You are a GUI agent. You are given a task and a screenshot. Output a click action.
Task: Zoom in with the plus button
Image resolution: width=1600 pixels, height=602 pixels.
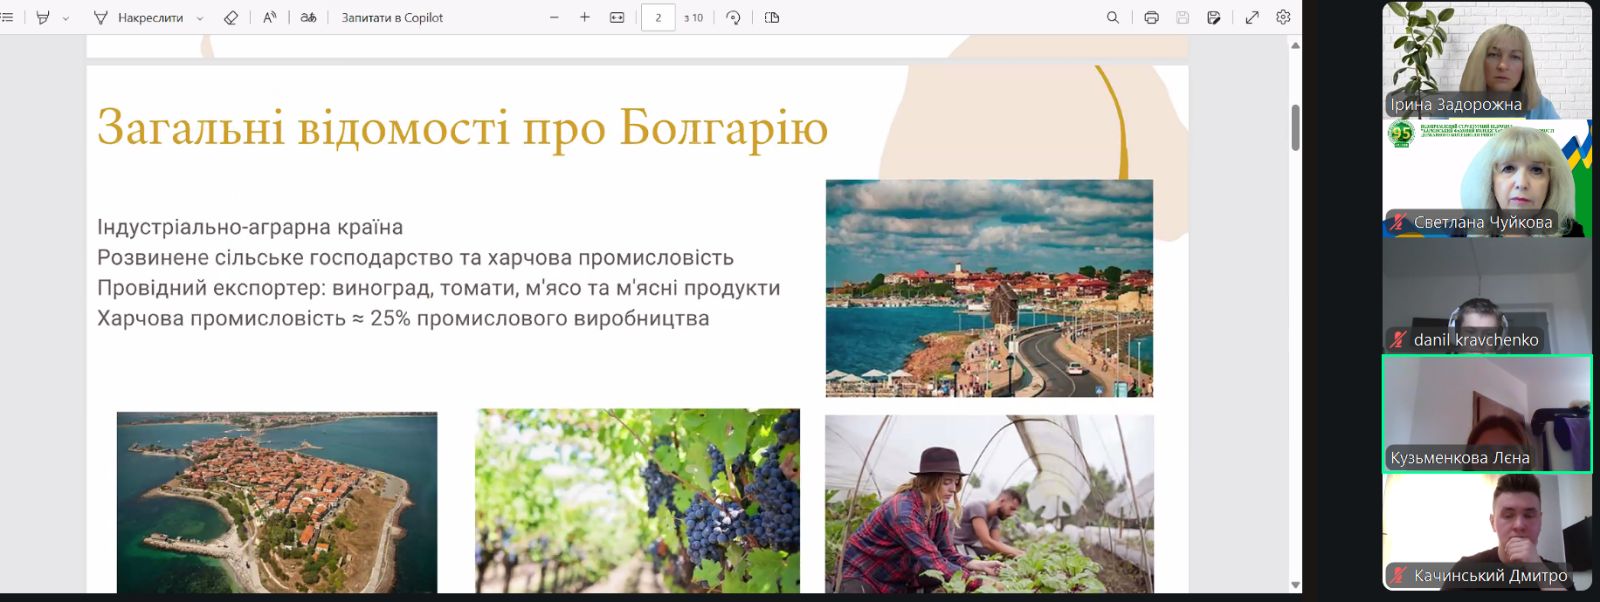(x=585, y=17)
